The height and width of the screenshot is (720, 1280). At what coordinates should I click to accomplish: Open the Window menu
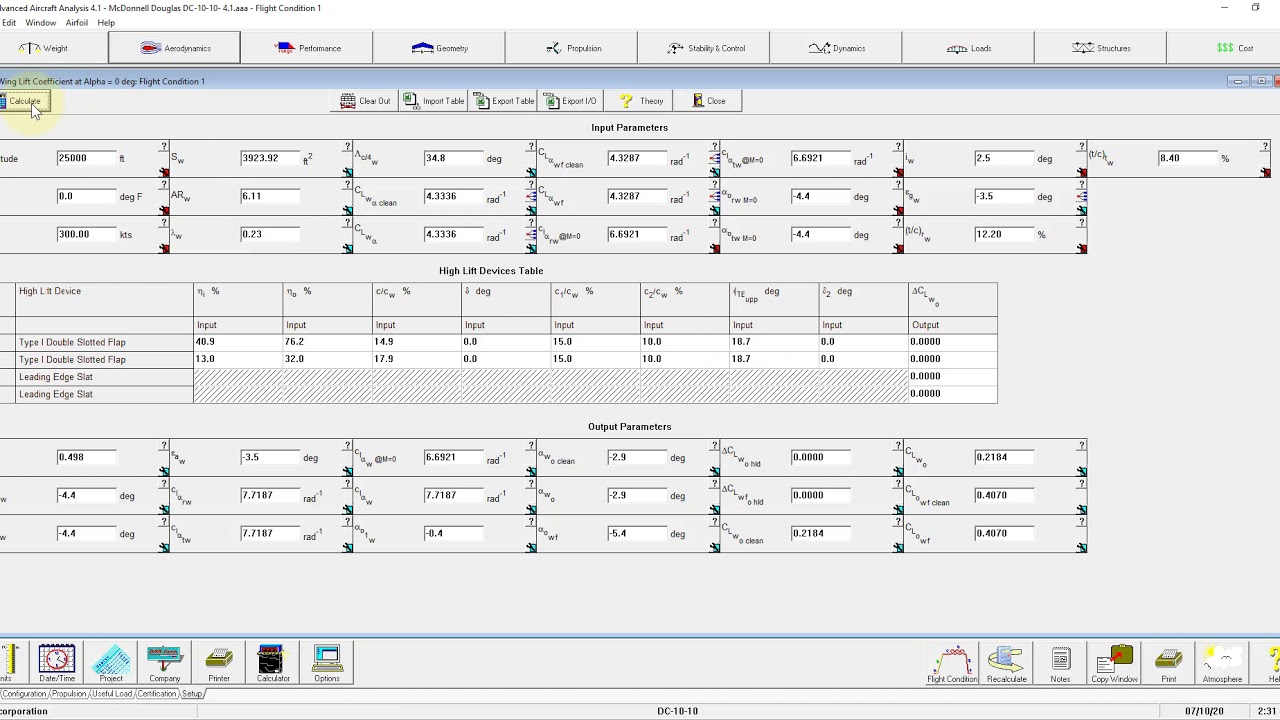tap(40, 22)
